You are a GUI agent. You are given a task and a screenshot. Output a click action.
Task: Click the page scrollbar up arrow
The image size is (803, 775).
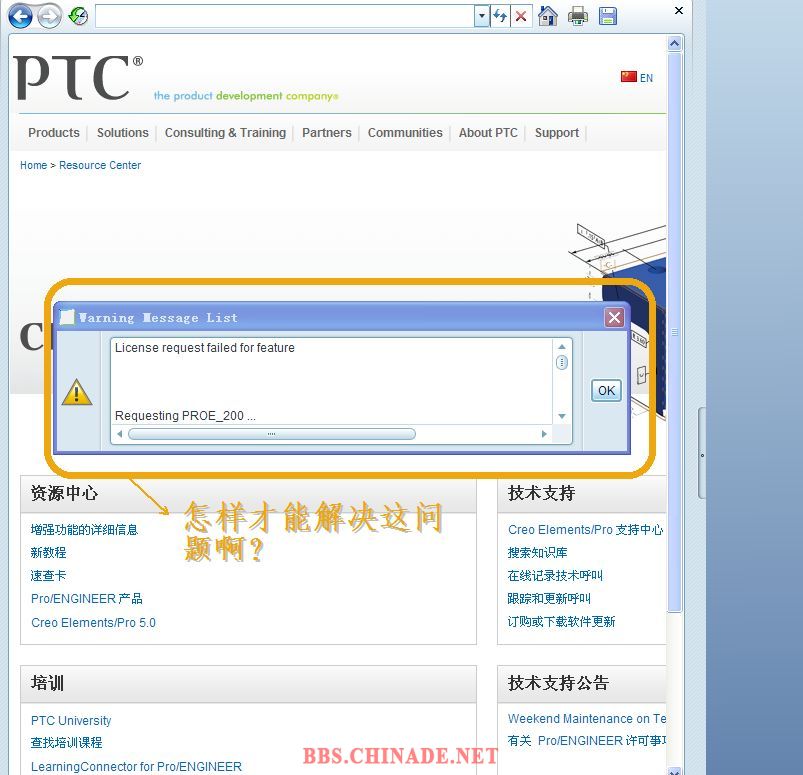point(674,44)
